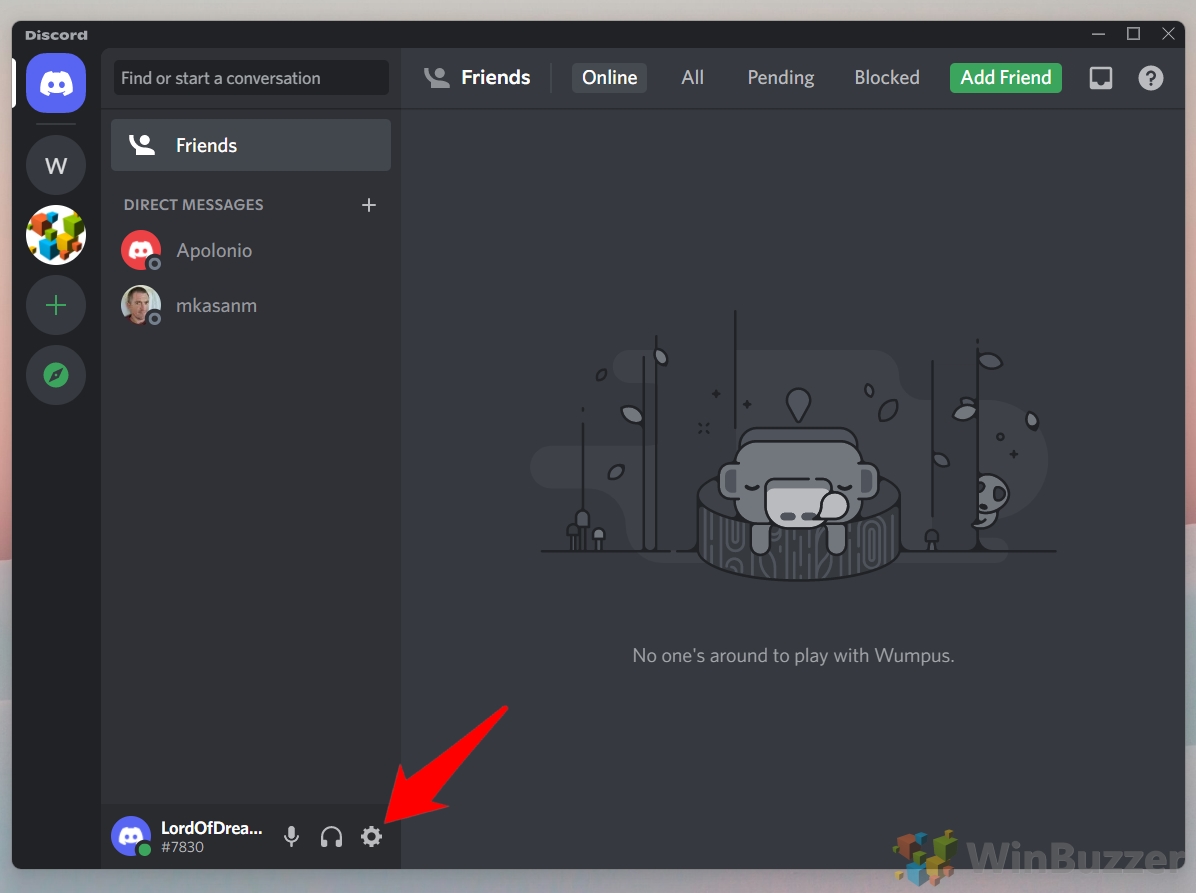Maximize the Discord window
Screen dimensions: 1196x893
click(1133, 34)
